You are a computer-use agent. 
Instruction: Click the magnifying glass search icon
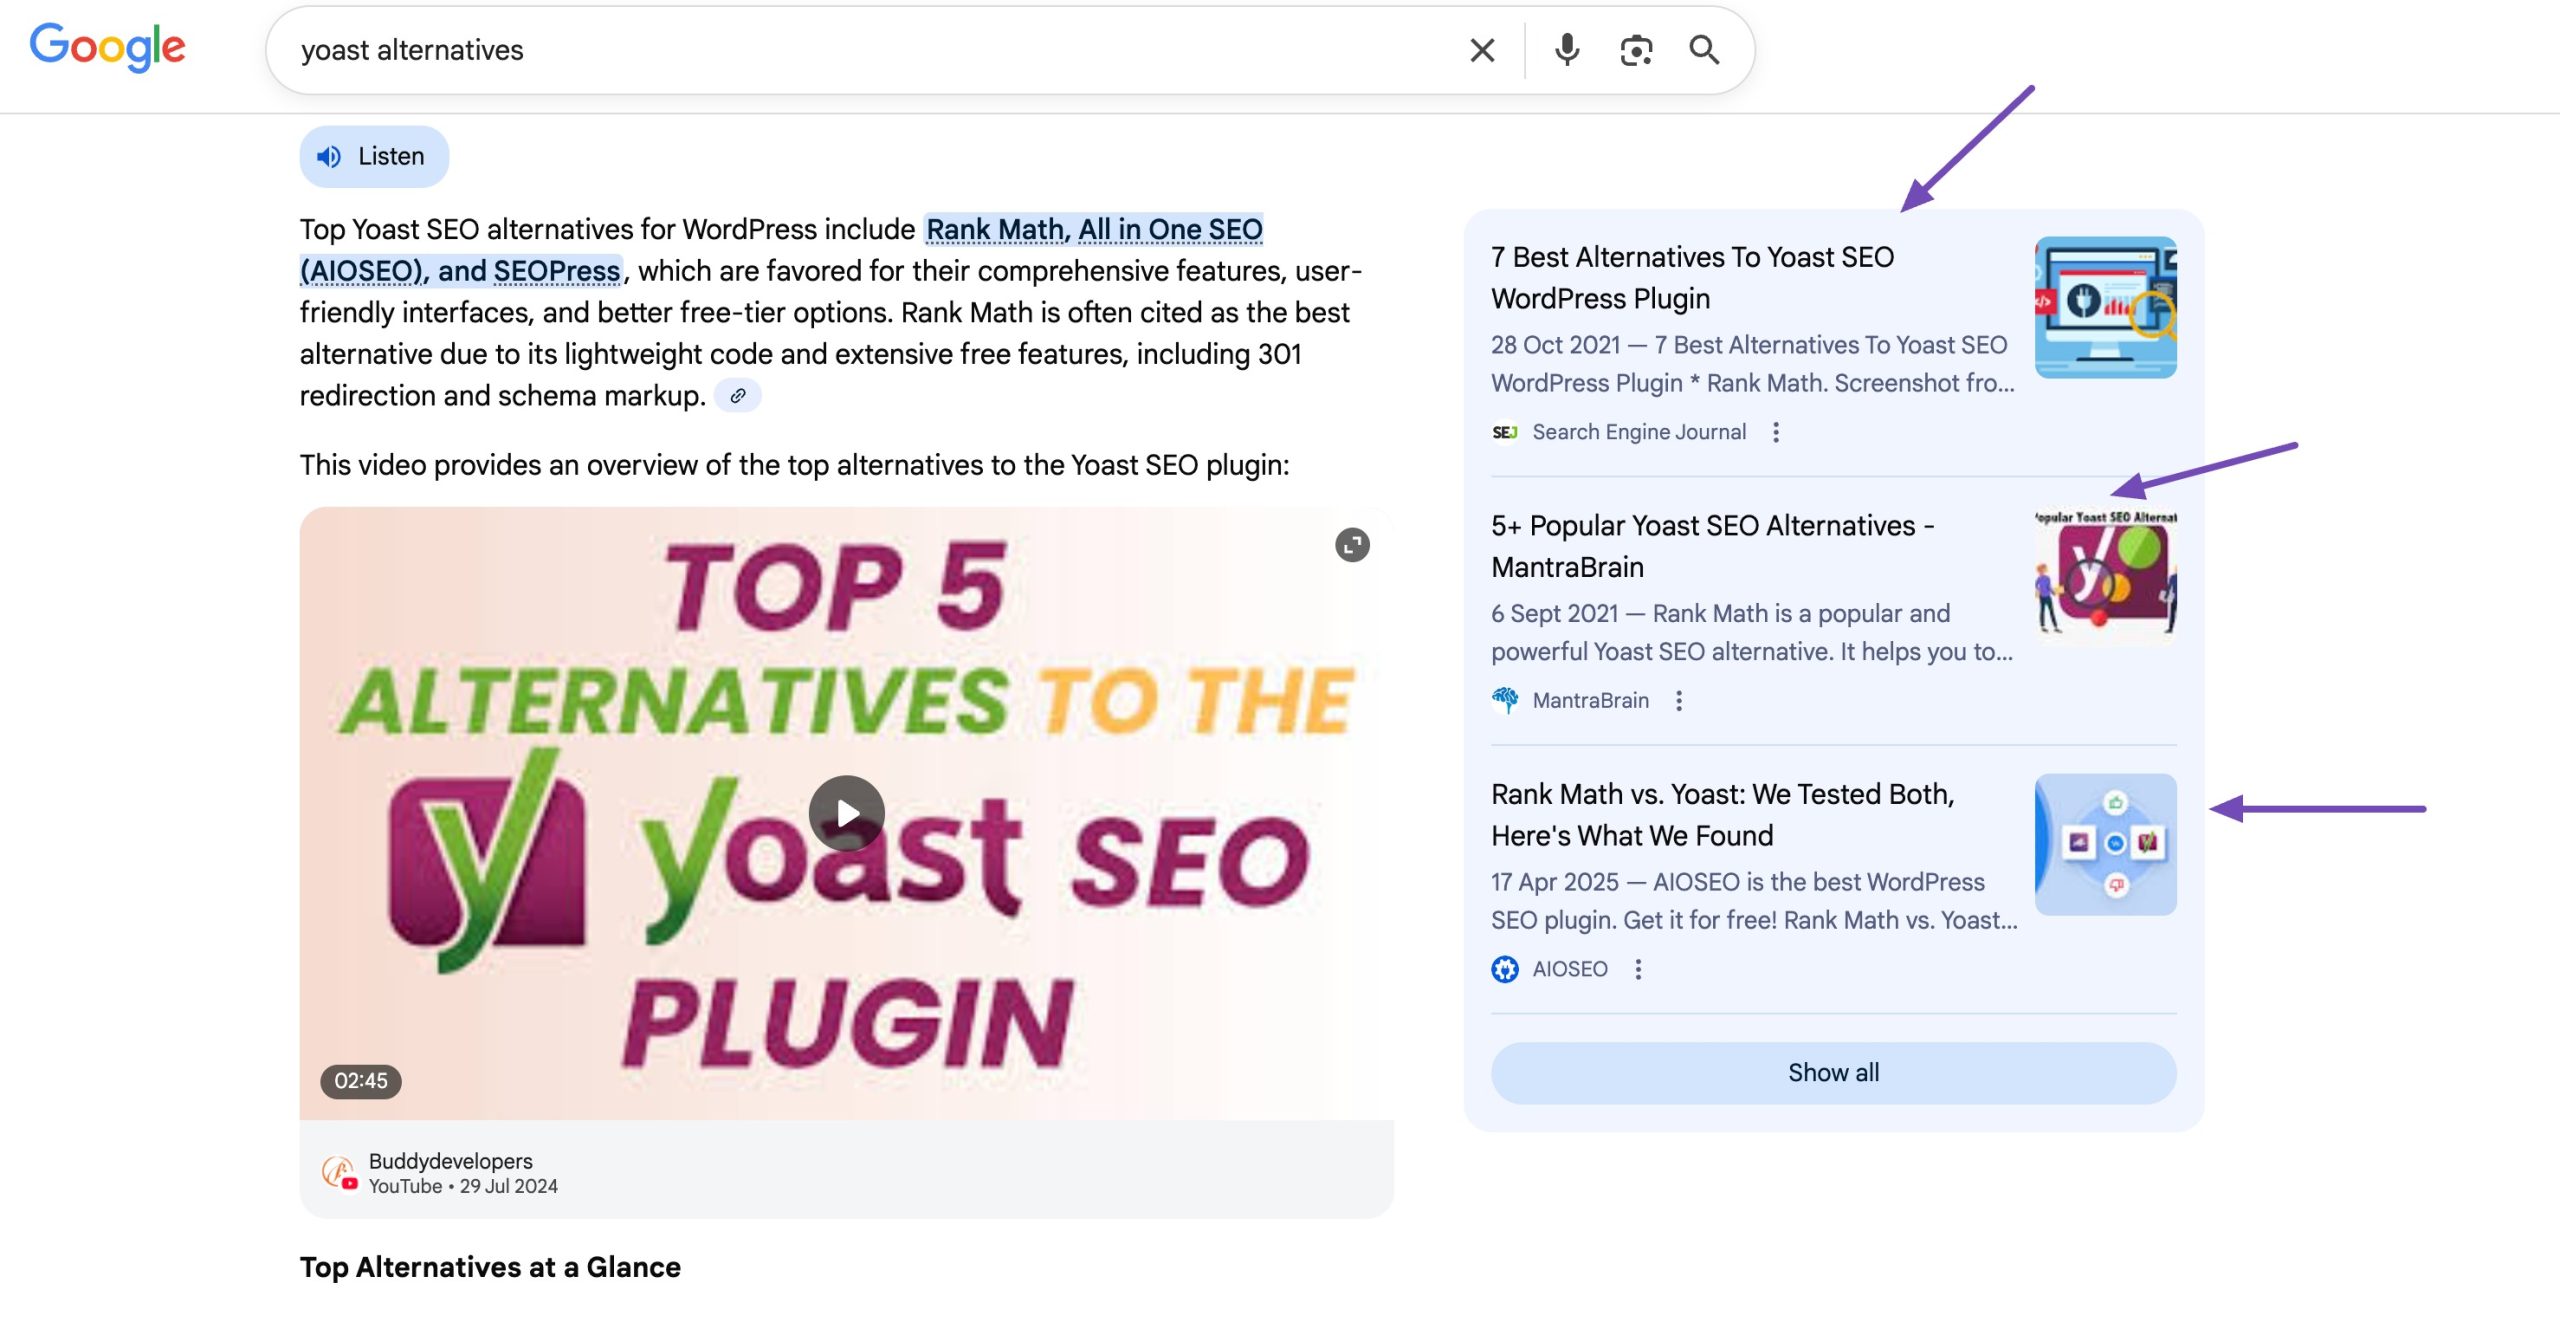[1704, 50]
